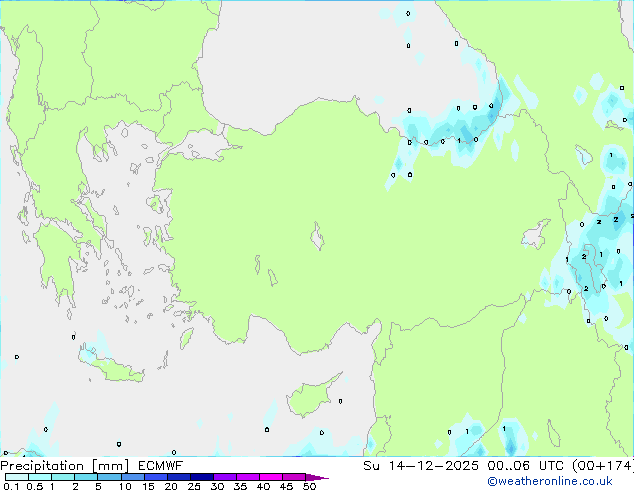Click the 'ECMWF' model label
Viewport: 634px width, 490px height.
(x=160, y=466)
